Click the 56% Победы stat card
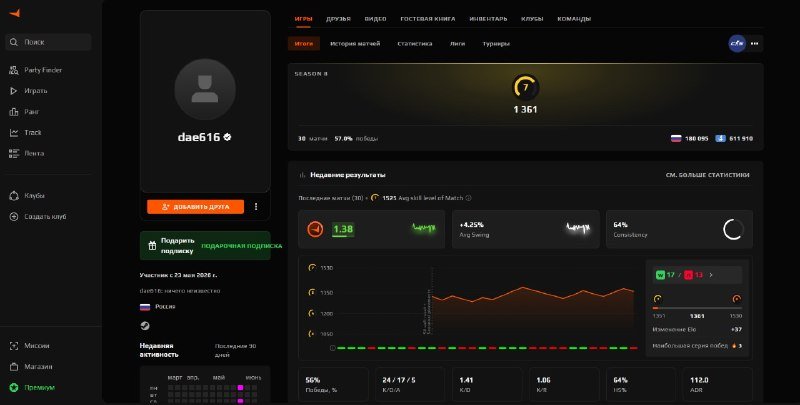800x405 pixels. (x=333, y=385)
